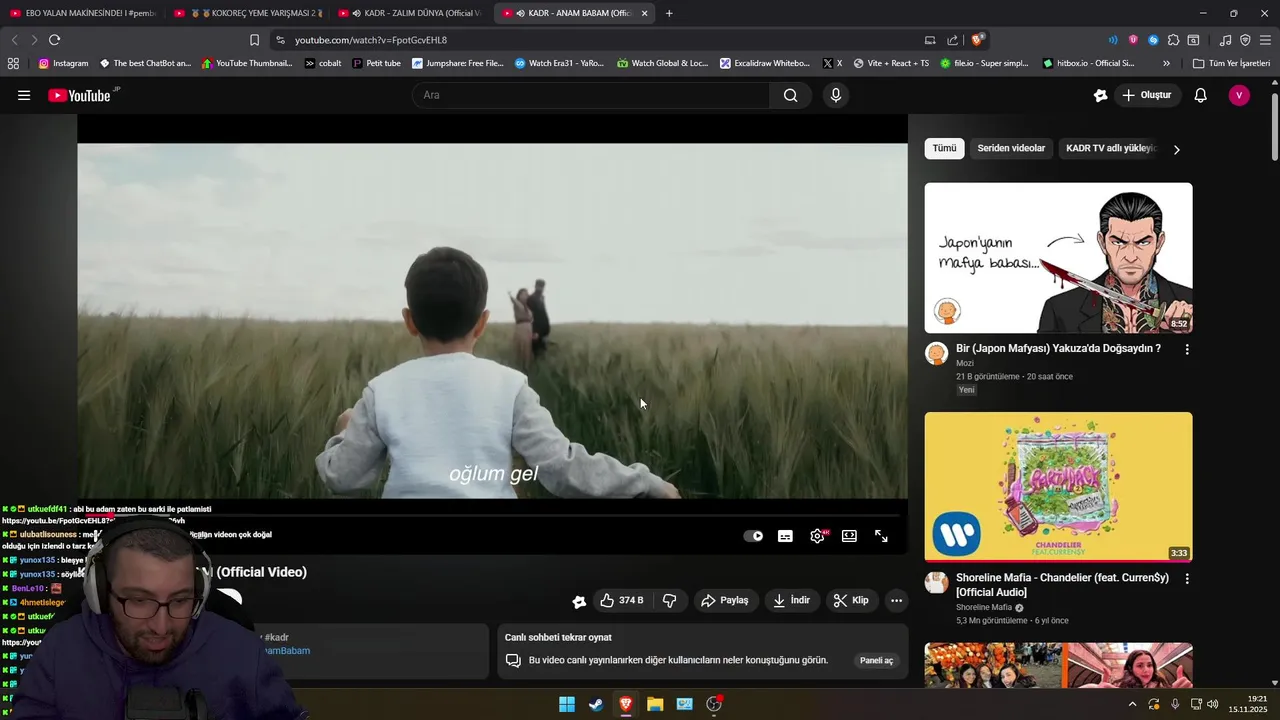The image size is (1280, 720).
Task: Open apps grid icon on bookmarks bar
Action: 13,63
